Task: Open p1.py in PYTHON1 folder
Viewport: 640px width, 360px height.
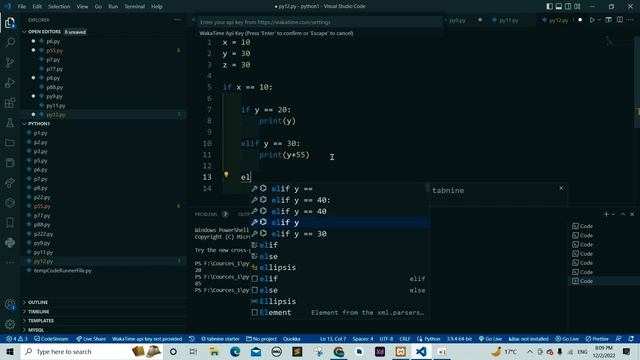Action: (40, 133)
